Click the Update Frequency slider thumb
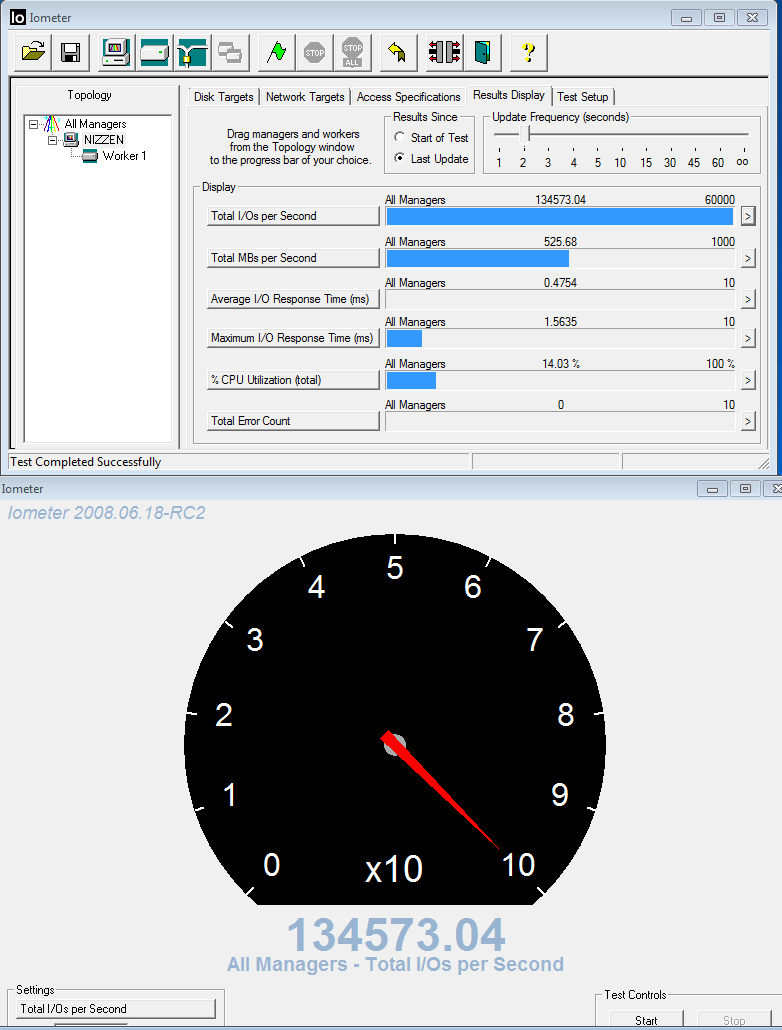This screenshot has width=782, height=1030. [524, 134]
